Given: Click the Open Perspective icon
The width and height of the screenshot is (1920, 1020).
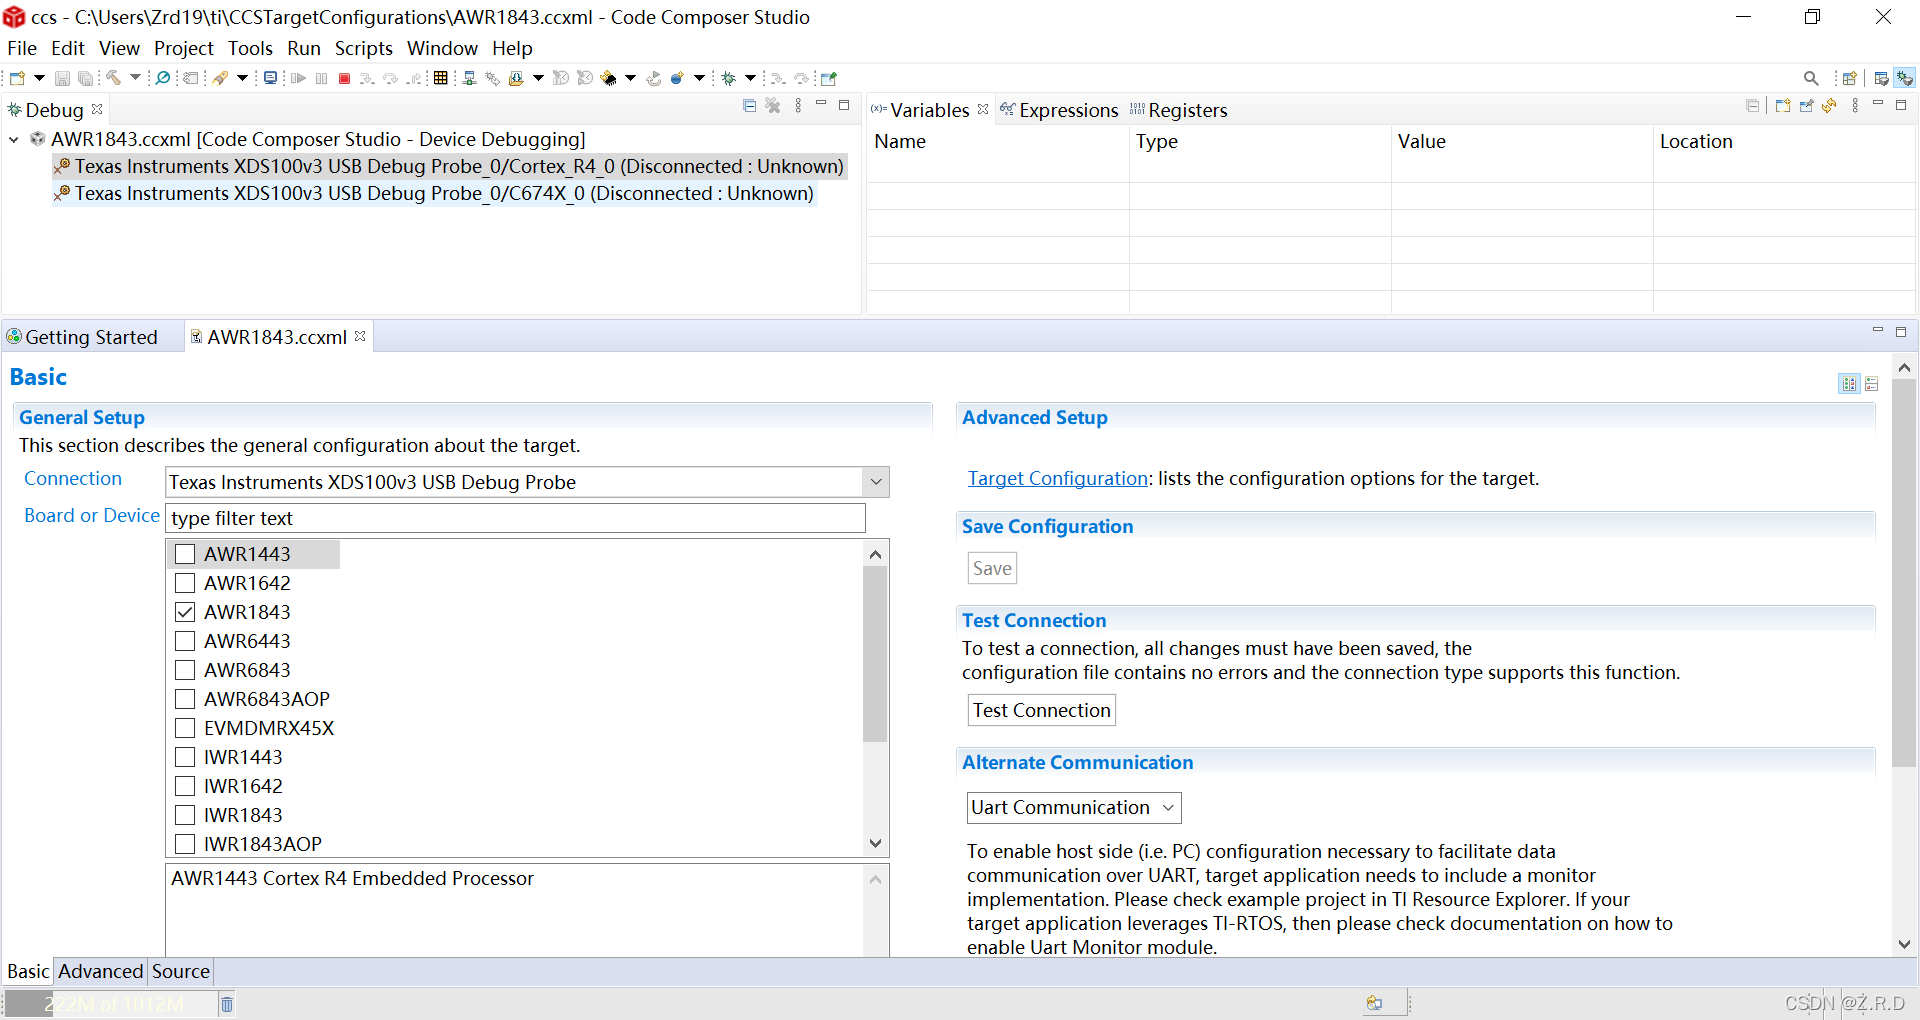Looking at the screenshot, I should pyautogui.click(x=1849, y=78).
